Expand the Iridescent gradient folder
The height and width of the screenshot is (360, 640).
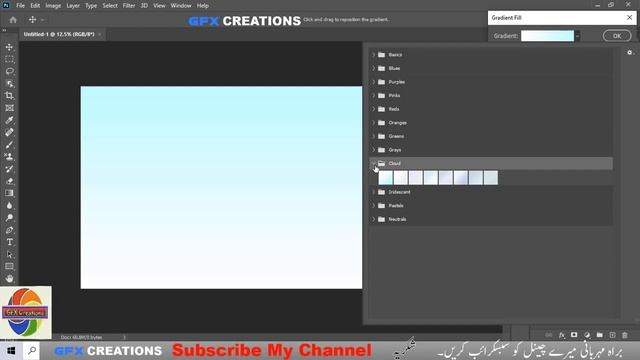pyautogui.click(x=373, y=192)
